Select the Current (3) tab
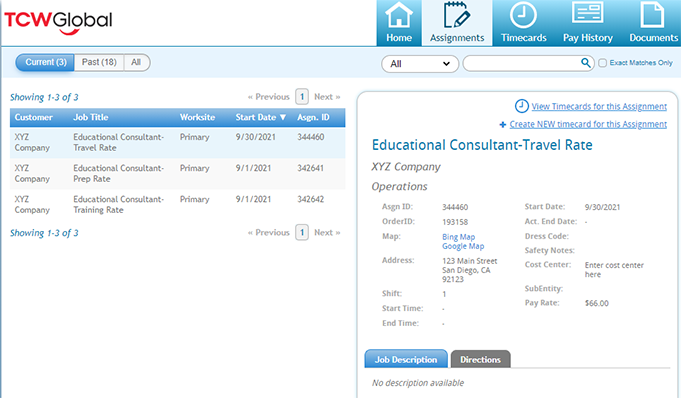This screenshot has height=398, width=681. tap(45, 62)
